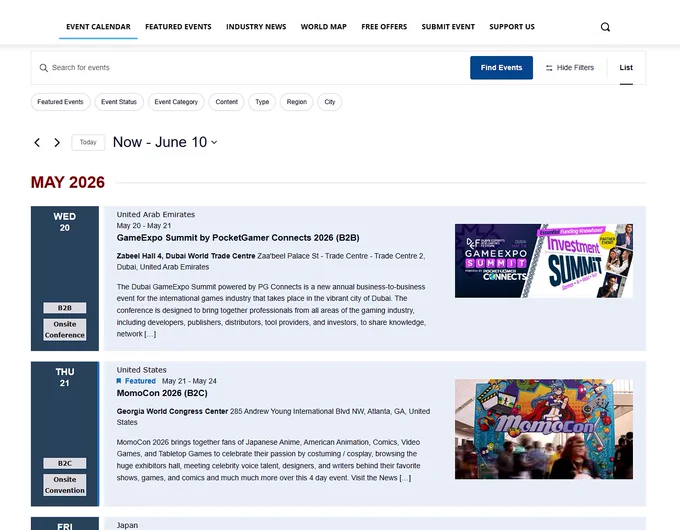Open the Now - June 10 date picker

tap(165, 142)
